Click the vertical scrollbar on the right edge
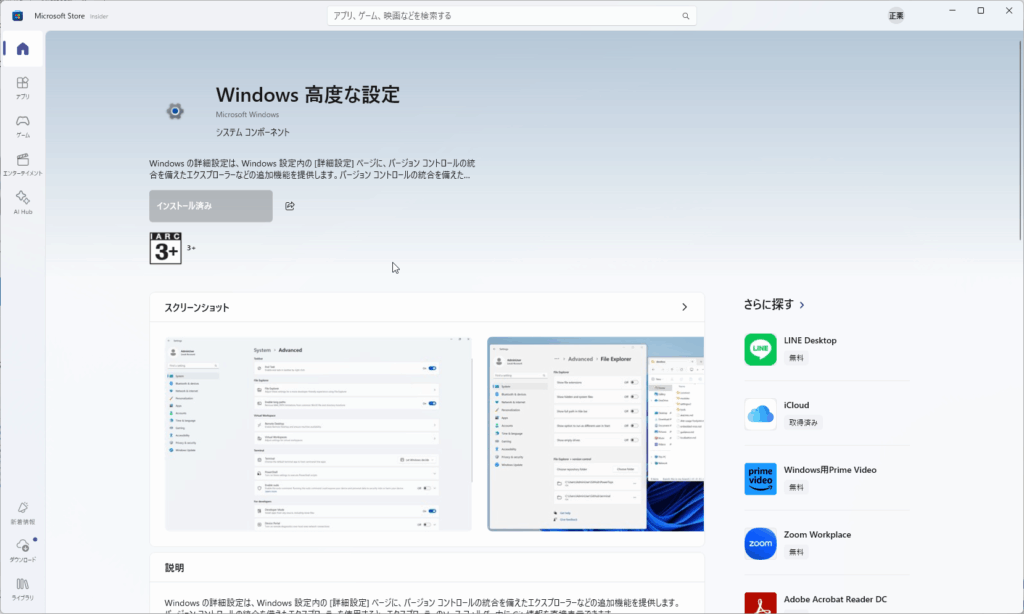The image size is (1024, 614). (x=1020, y=140)
